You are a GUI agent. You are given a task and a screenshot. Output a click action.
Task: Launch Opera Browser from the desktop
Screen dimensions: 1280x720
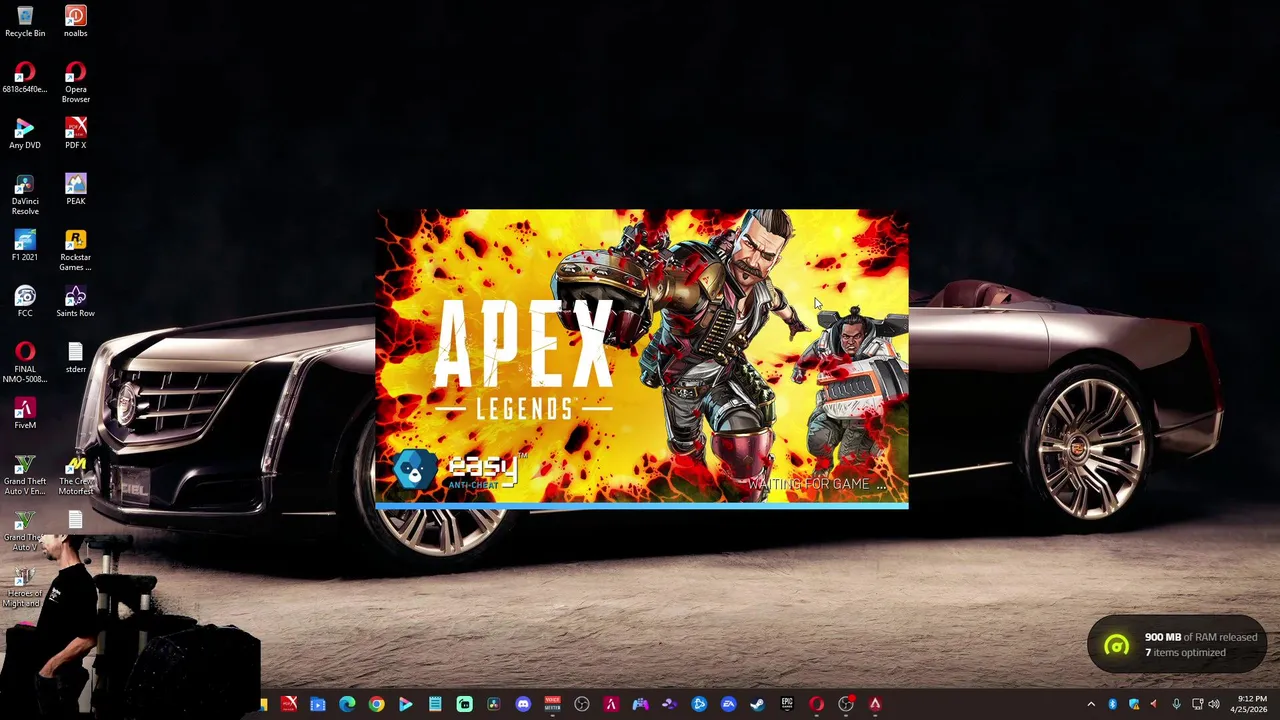(75, 82)
